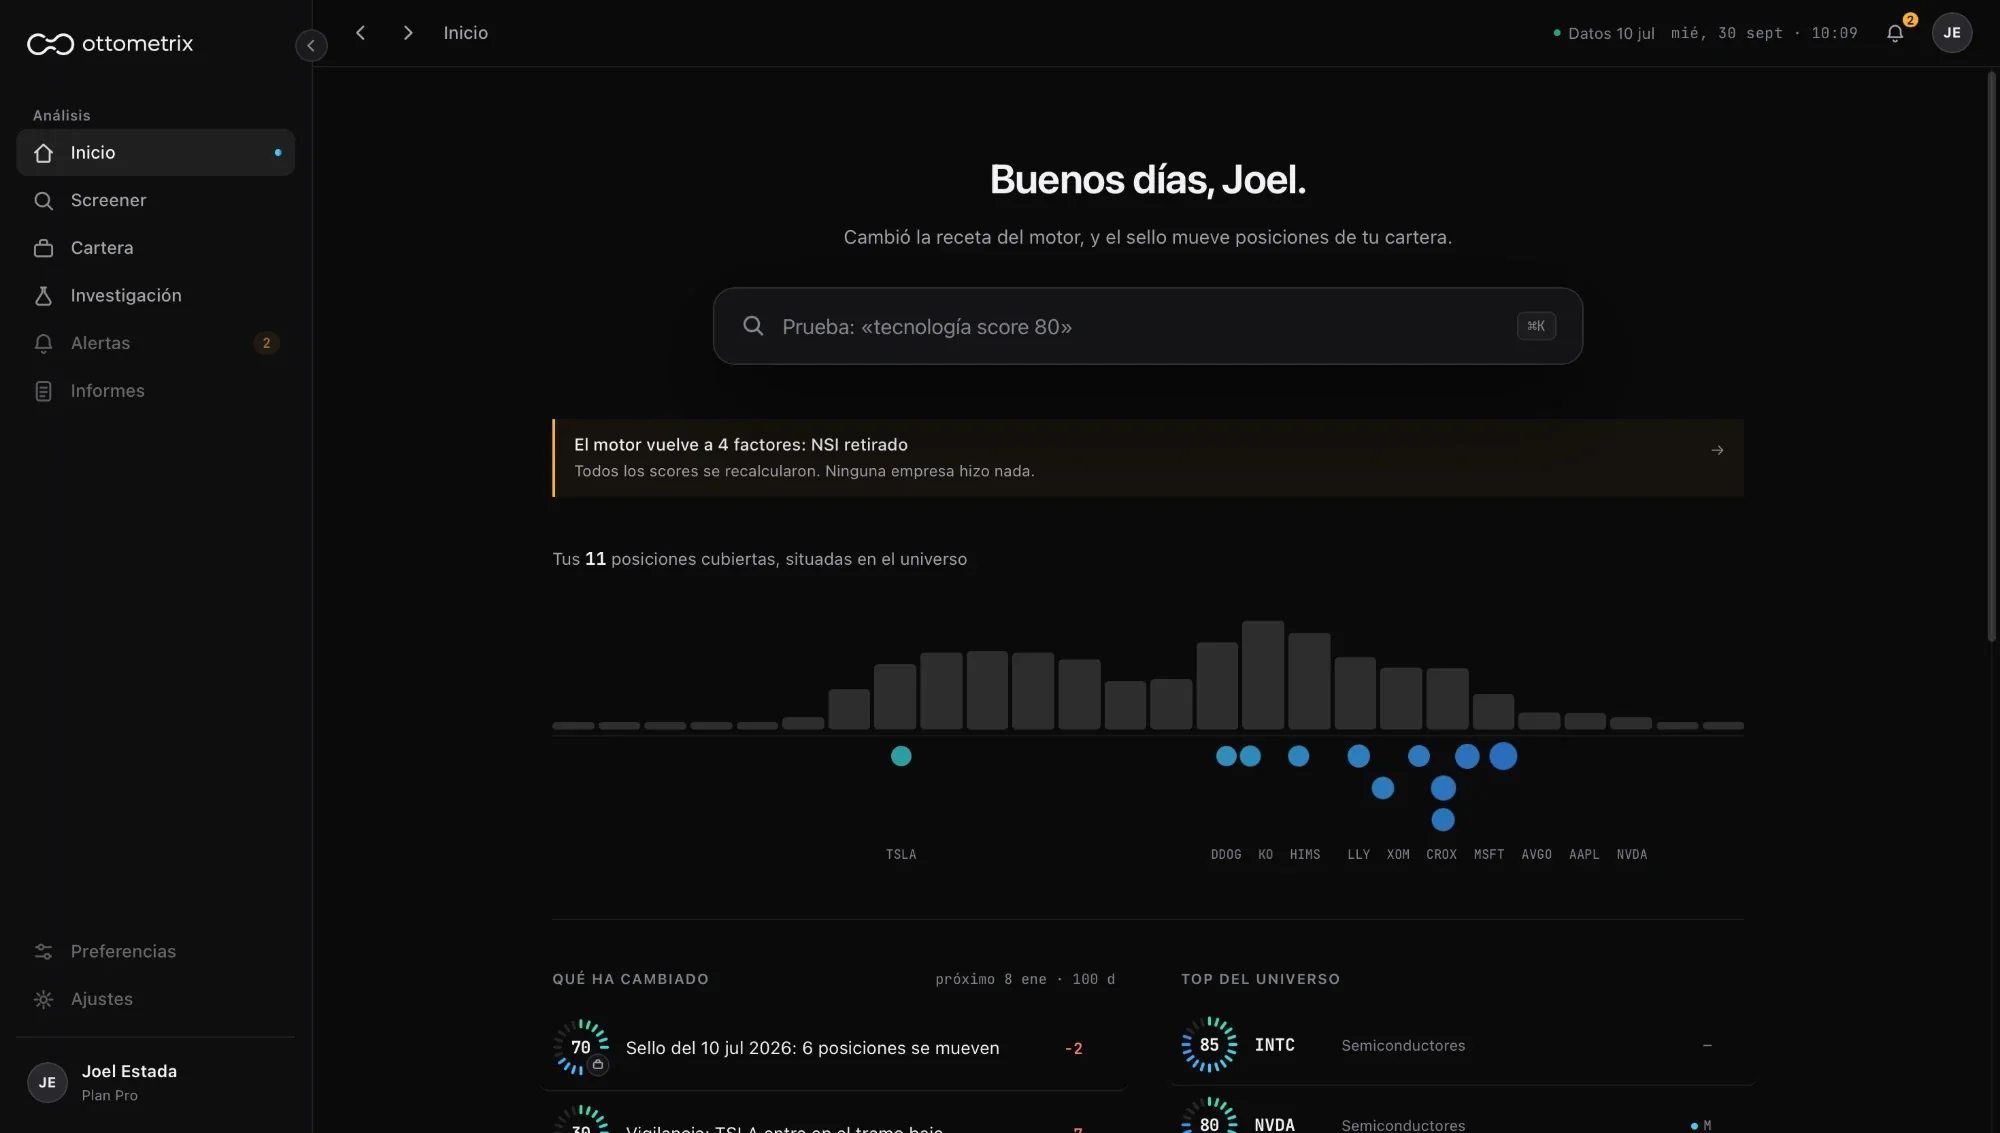
Task: Open the Screener section
Action: click(x=156, y=201)
